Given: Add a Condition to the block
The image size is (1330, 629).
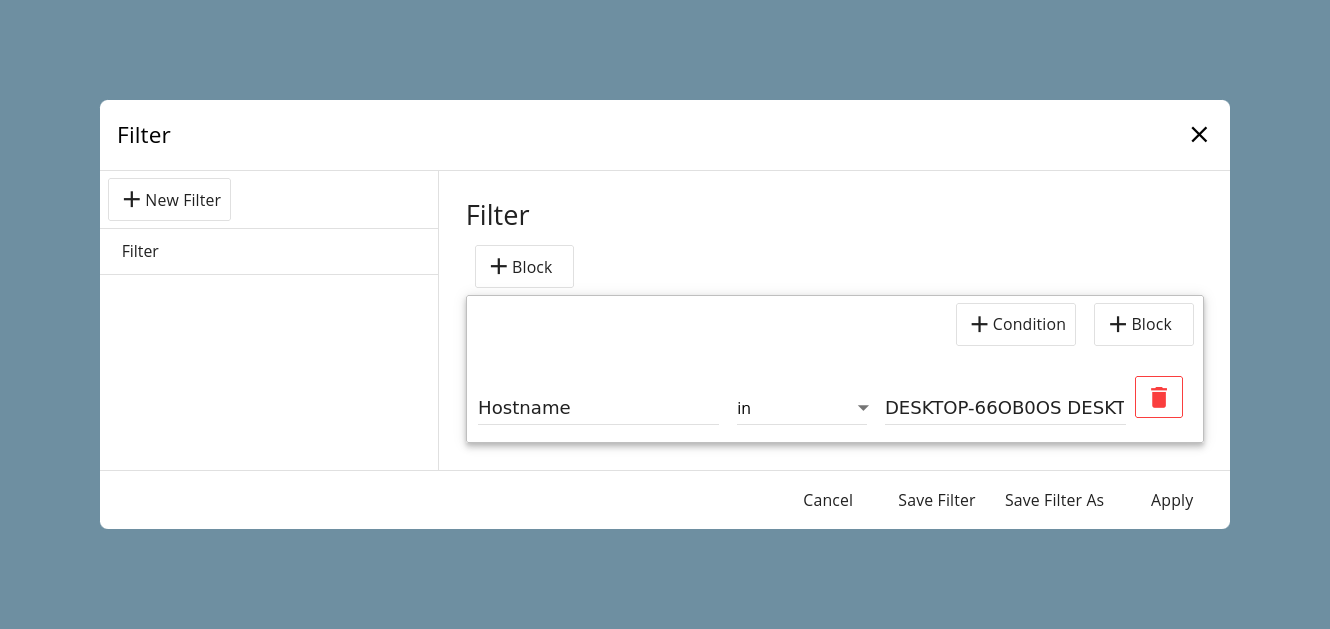Looking at the screenshot, I should point(1016,325).
